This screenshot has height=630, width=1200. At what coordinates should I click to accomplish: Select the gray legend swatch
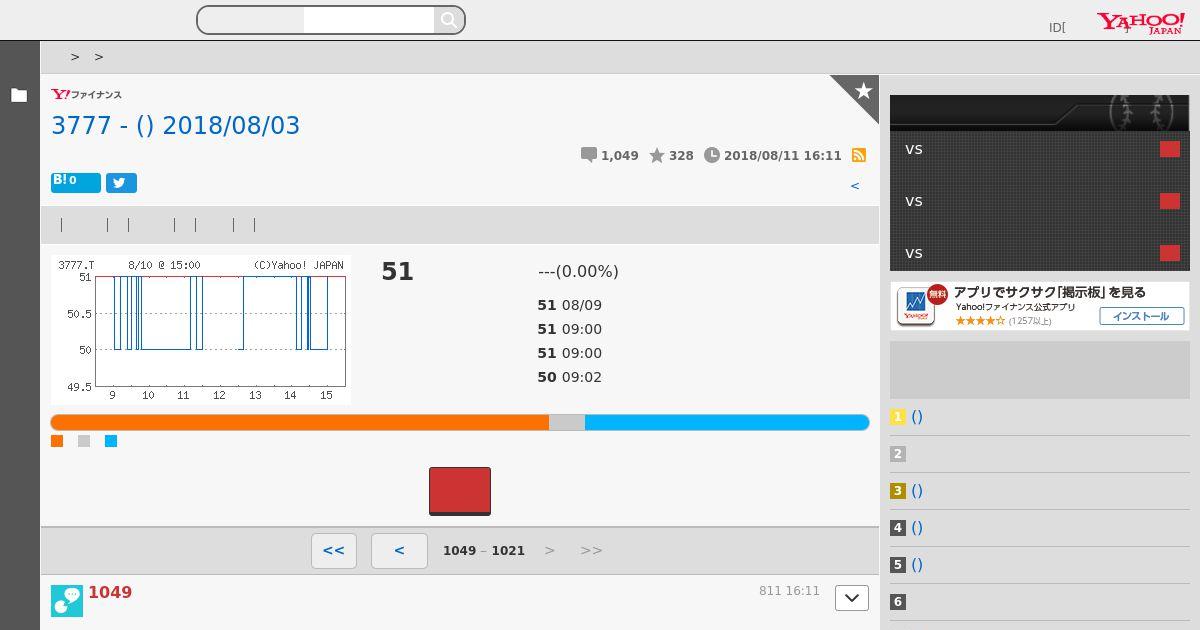pyautogui.click(x=84, y=441)
